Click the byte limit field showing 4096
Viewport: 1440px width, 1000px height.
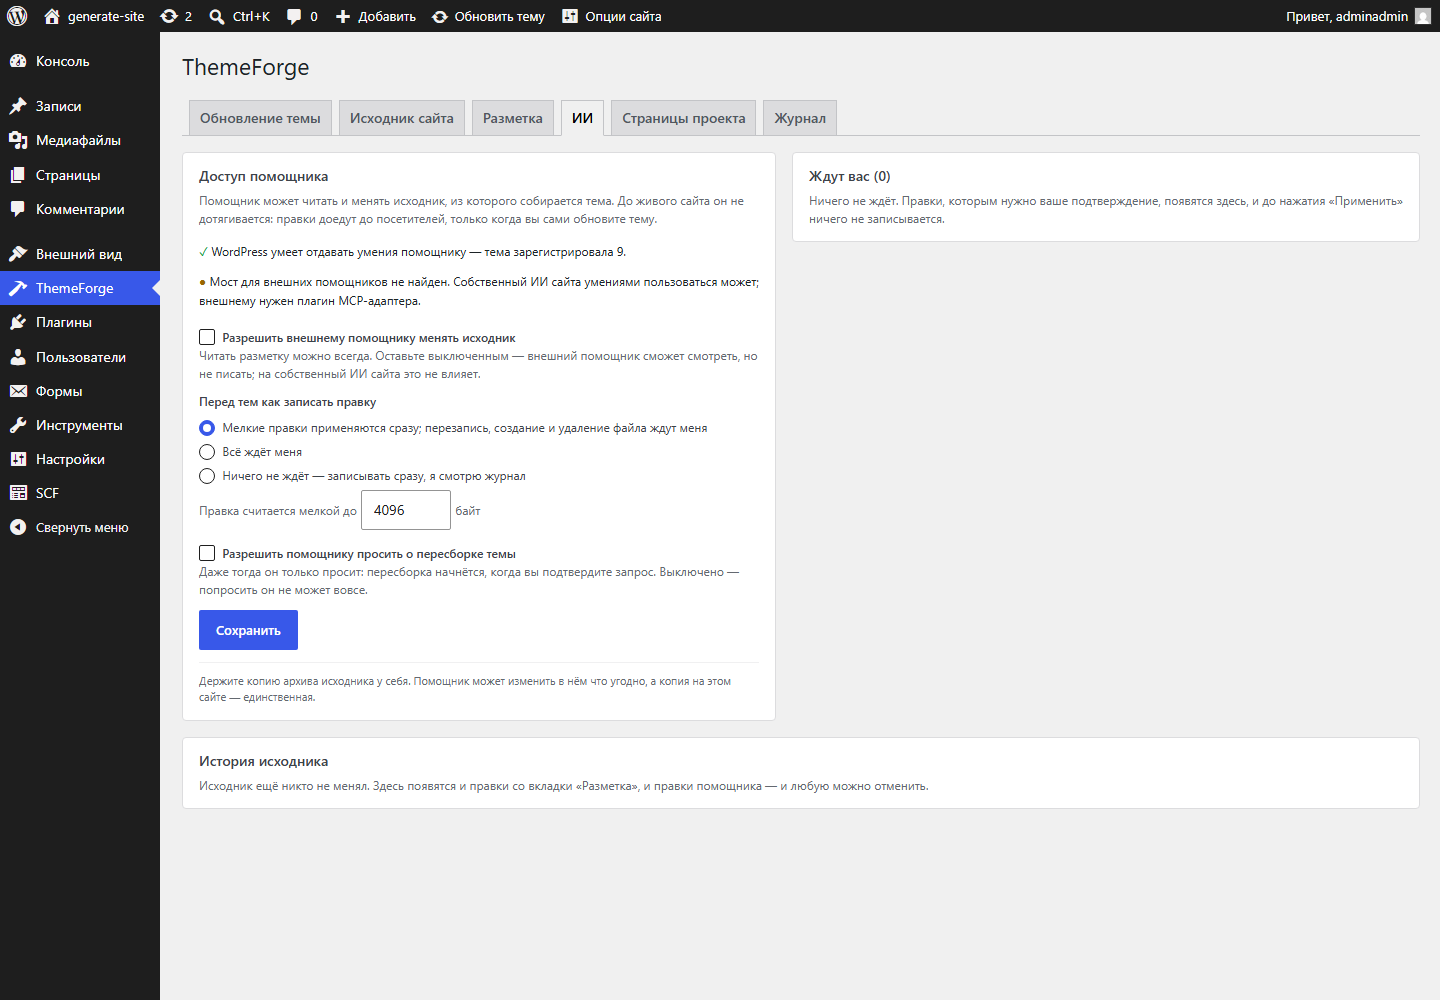tap(406, 510)
